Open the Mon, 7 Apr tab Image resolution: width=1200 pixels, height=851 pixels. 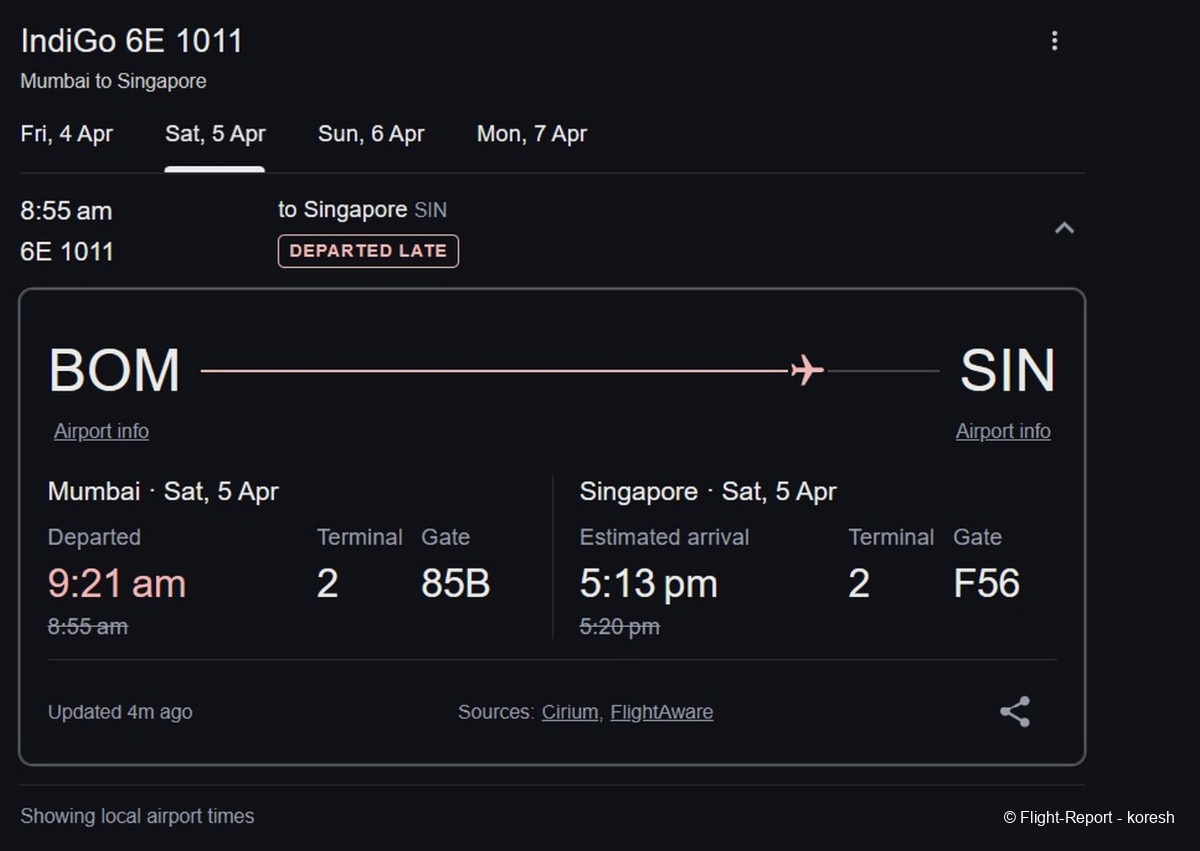(531, 134)
